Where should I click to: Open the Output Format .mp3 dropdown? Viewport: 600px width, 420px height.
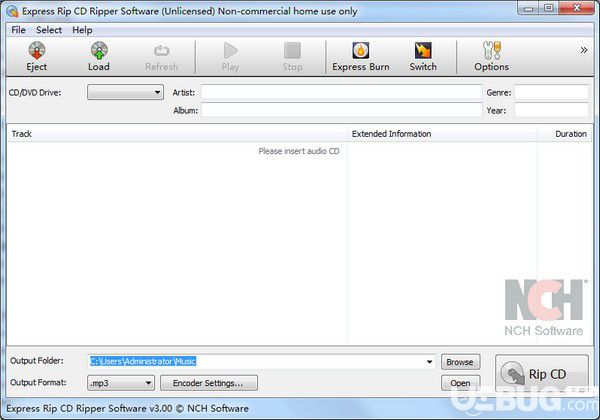point(121,383)
